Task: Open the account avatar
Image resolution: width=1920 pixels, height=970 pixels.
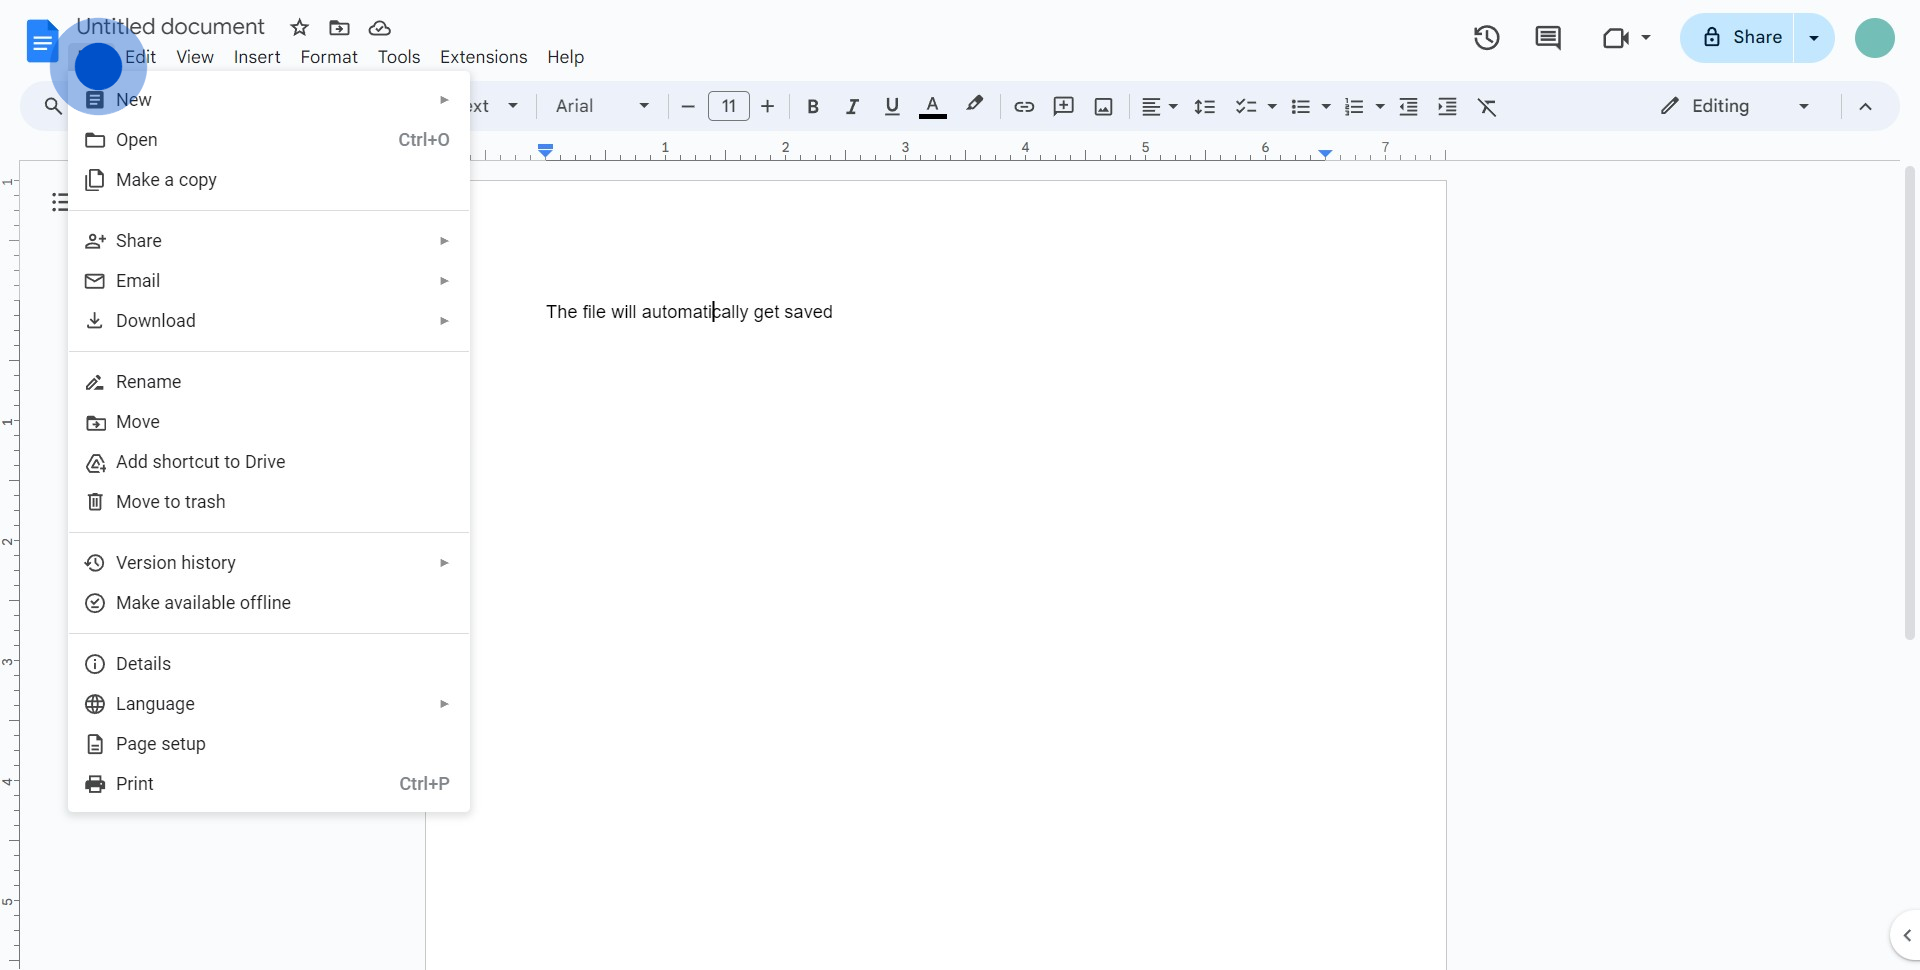Action: point(1875,38)
